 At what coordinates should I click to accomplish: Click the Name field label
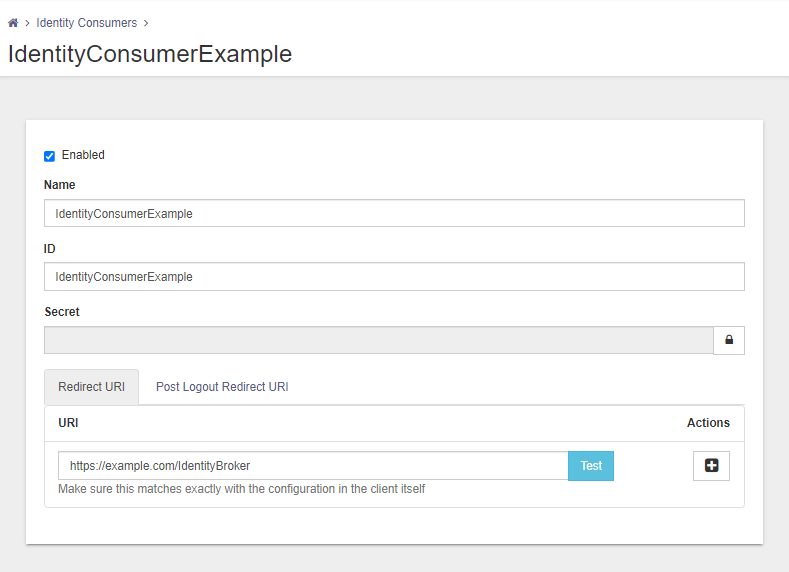pos(60,185)
